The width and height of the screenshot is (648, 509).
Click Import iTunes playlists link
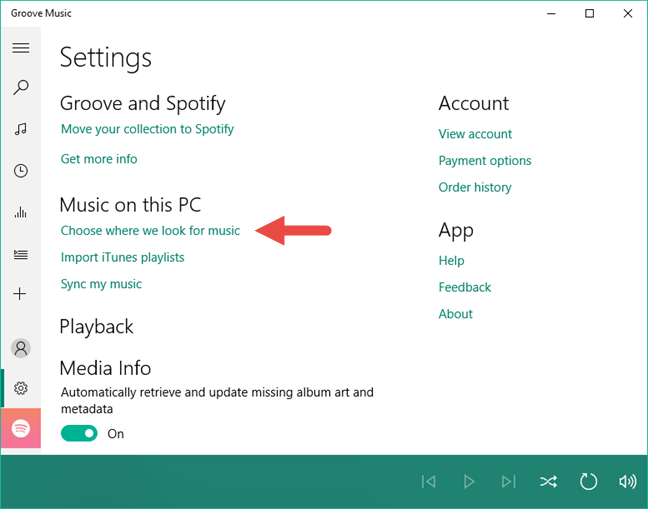122,257
